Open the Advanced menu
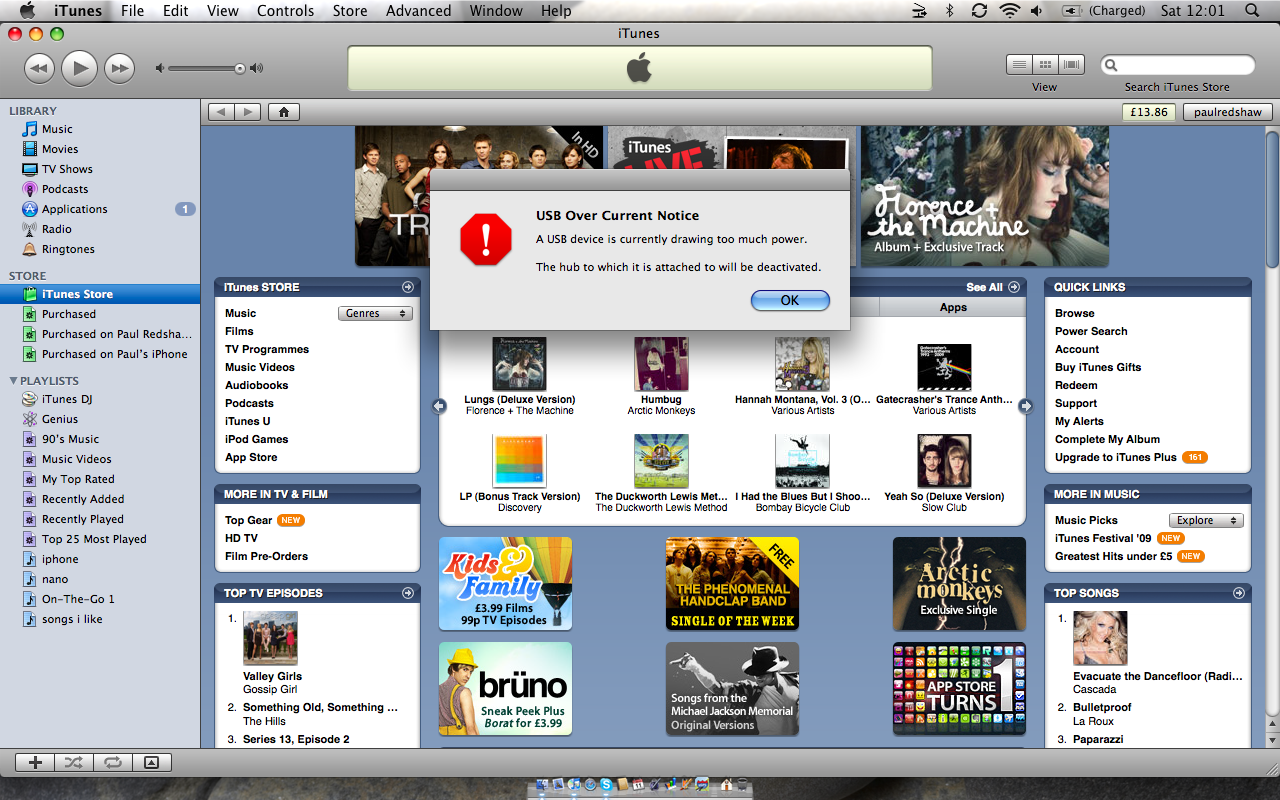Image resolution: width=1280 pixels, height=800 pixels. pyautogui.click(x=418, y=11)
